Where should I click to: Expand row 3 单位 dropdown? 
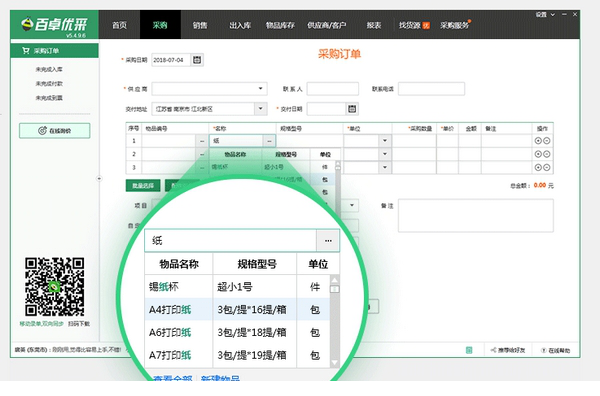(x=385, y=167)
